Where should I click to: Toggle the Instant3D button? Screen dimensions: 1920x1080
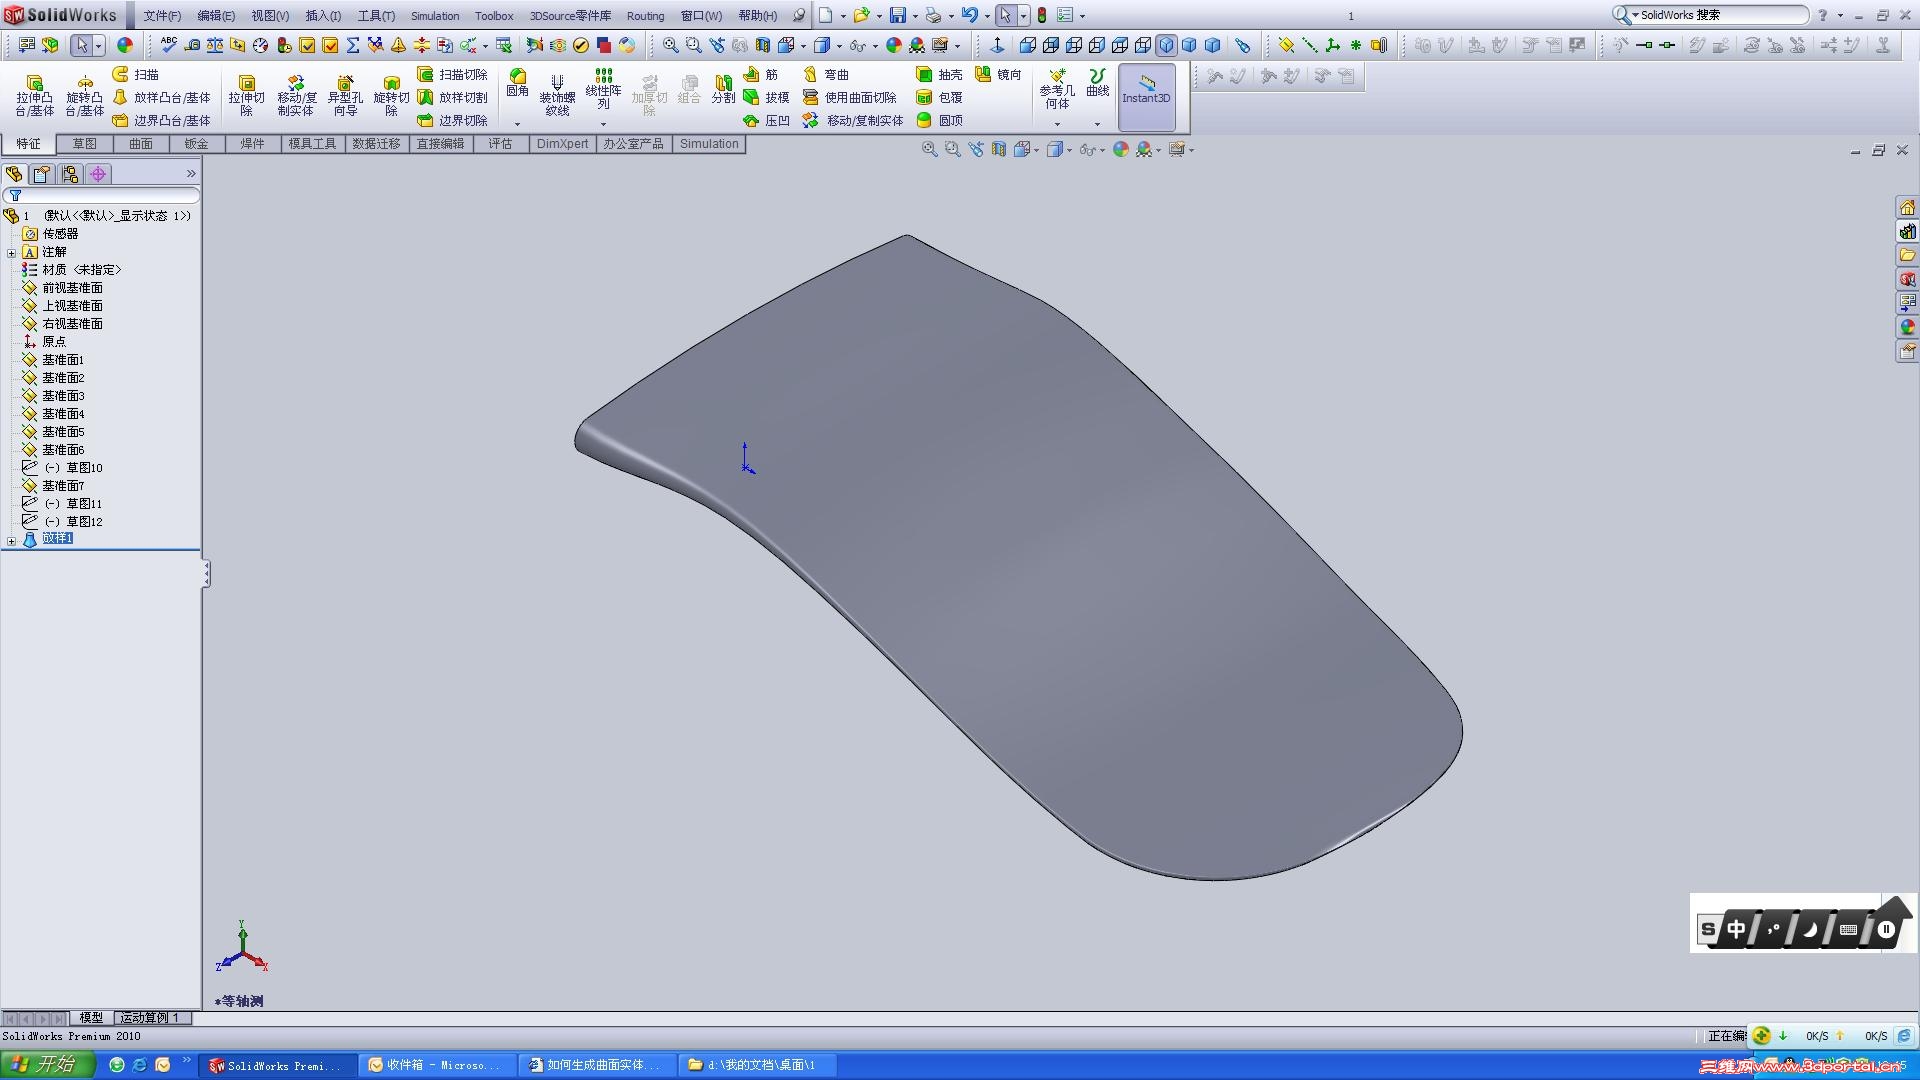click(1146, 96)
